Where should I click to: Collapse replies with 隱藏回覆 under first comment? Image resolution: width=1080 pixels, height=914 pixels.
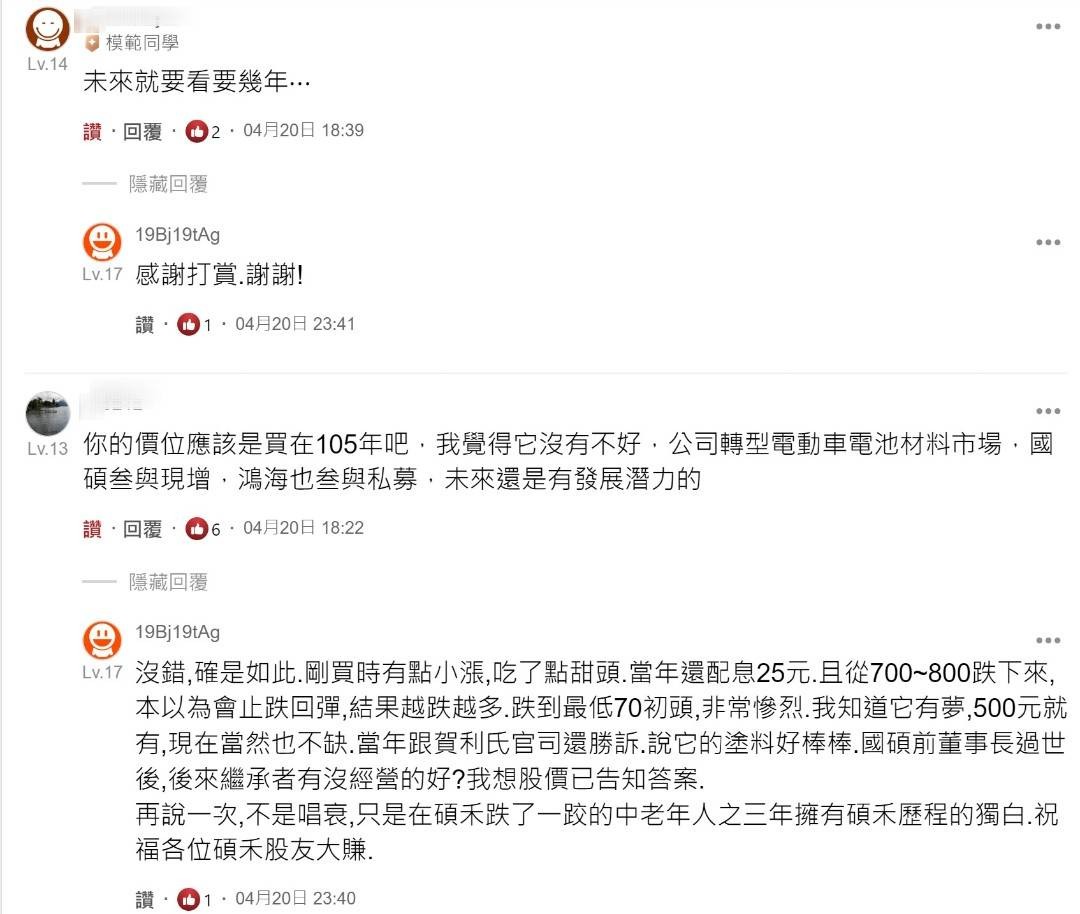[168, 184]
